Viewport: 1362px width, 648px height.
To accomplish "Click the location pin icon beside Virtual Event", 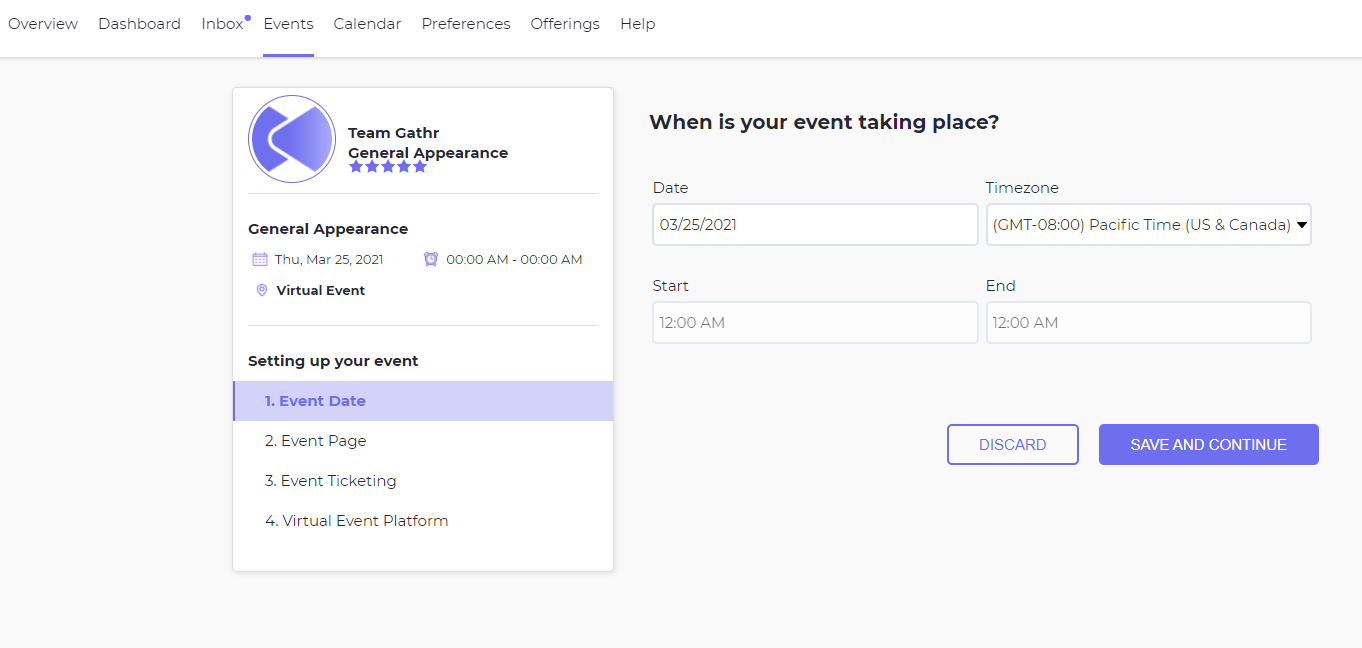I will 262,290.
